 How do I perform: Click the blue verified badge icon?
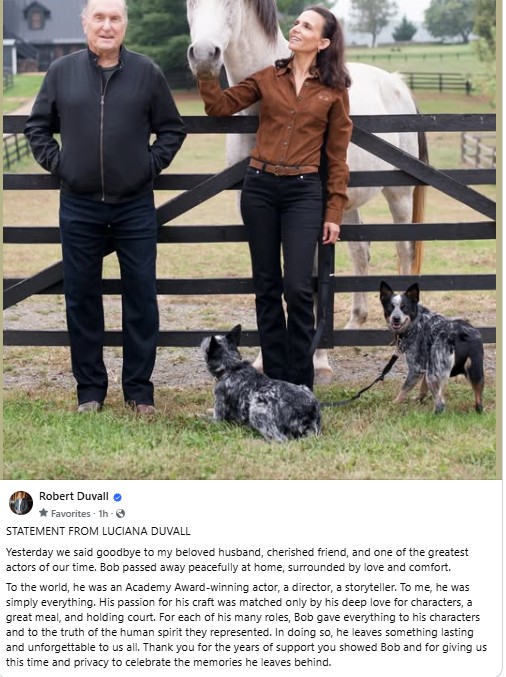[x=117, y=497]
